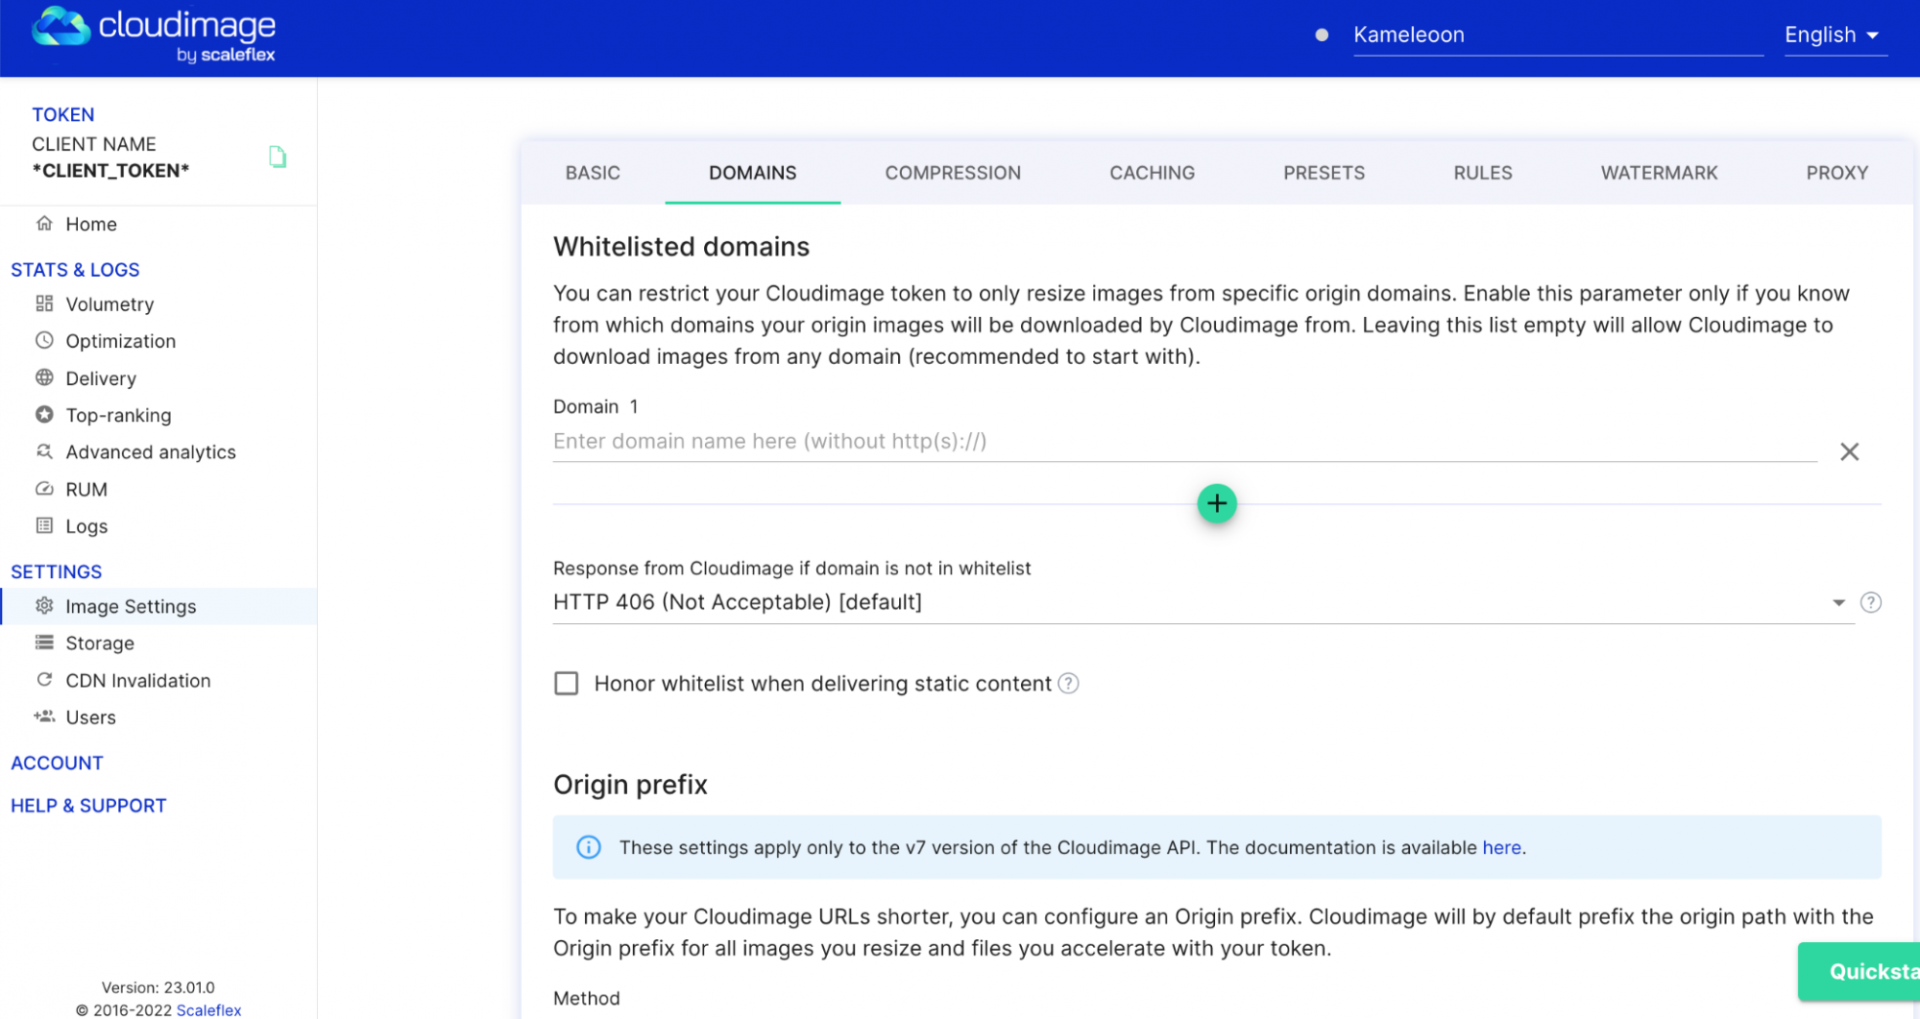1920x1019 pixels.
Task: Click the green plus button to add domain
Action: [x=1216, y=504]
